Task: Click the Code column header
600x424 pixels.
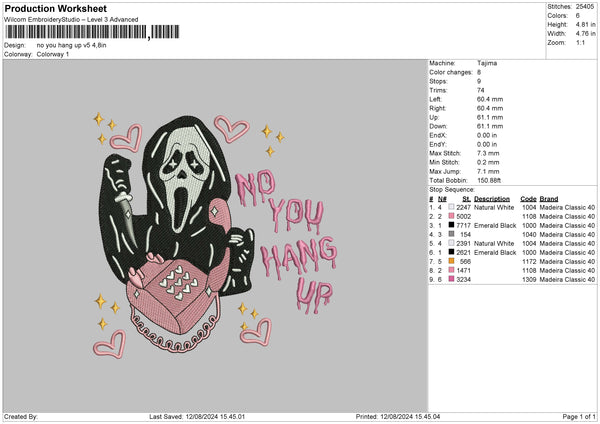Action: 529,198
